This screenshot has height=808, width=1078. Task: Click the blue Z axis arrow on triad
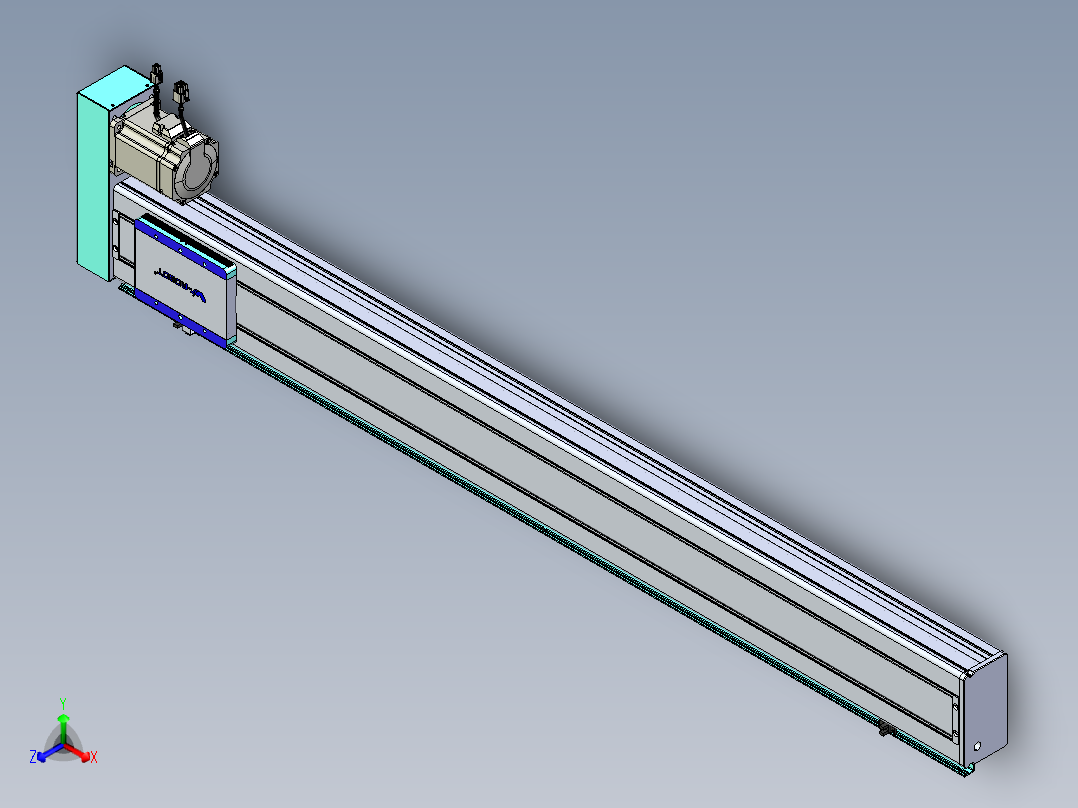[45, 754]
